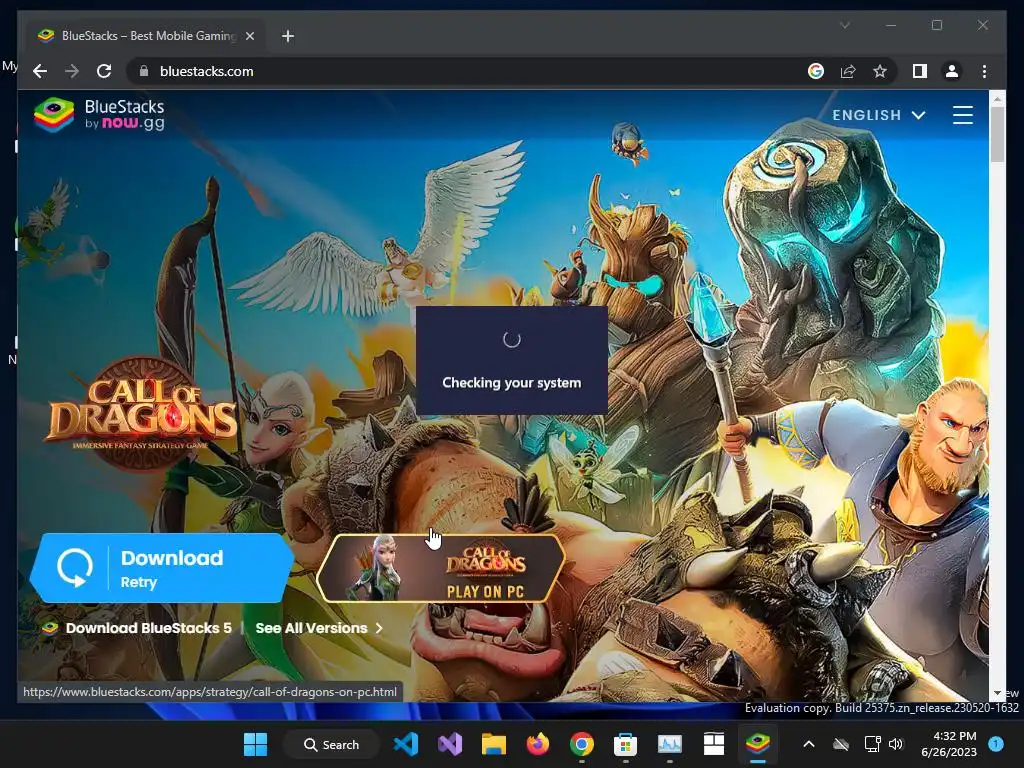Image resolution: width=1024 pixels, height=768 pixels.
Task: Click the blue Download Retry button
Action: click(x=161, y=568)
